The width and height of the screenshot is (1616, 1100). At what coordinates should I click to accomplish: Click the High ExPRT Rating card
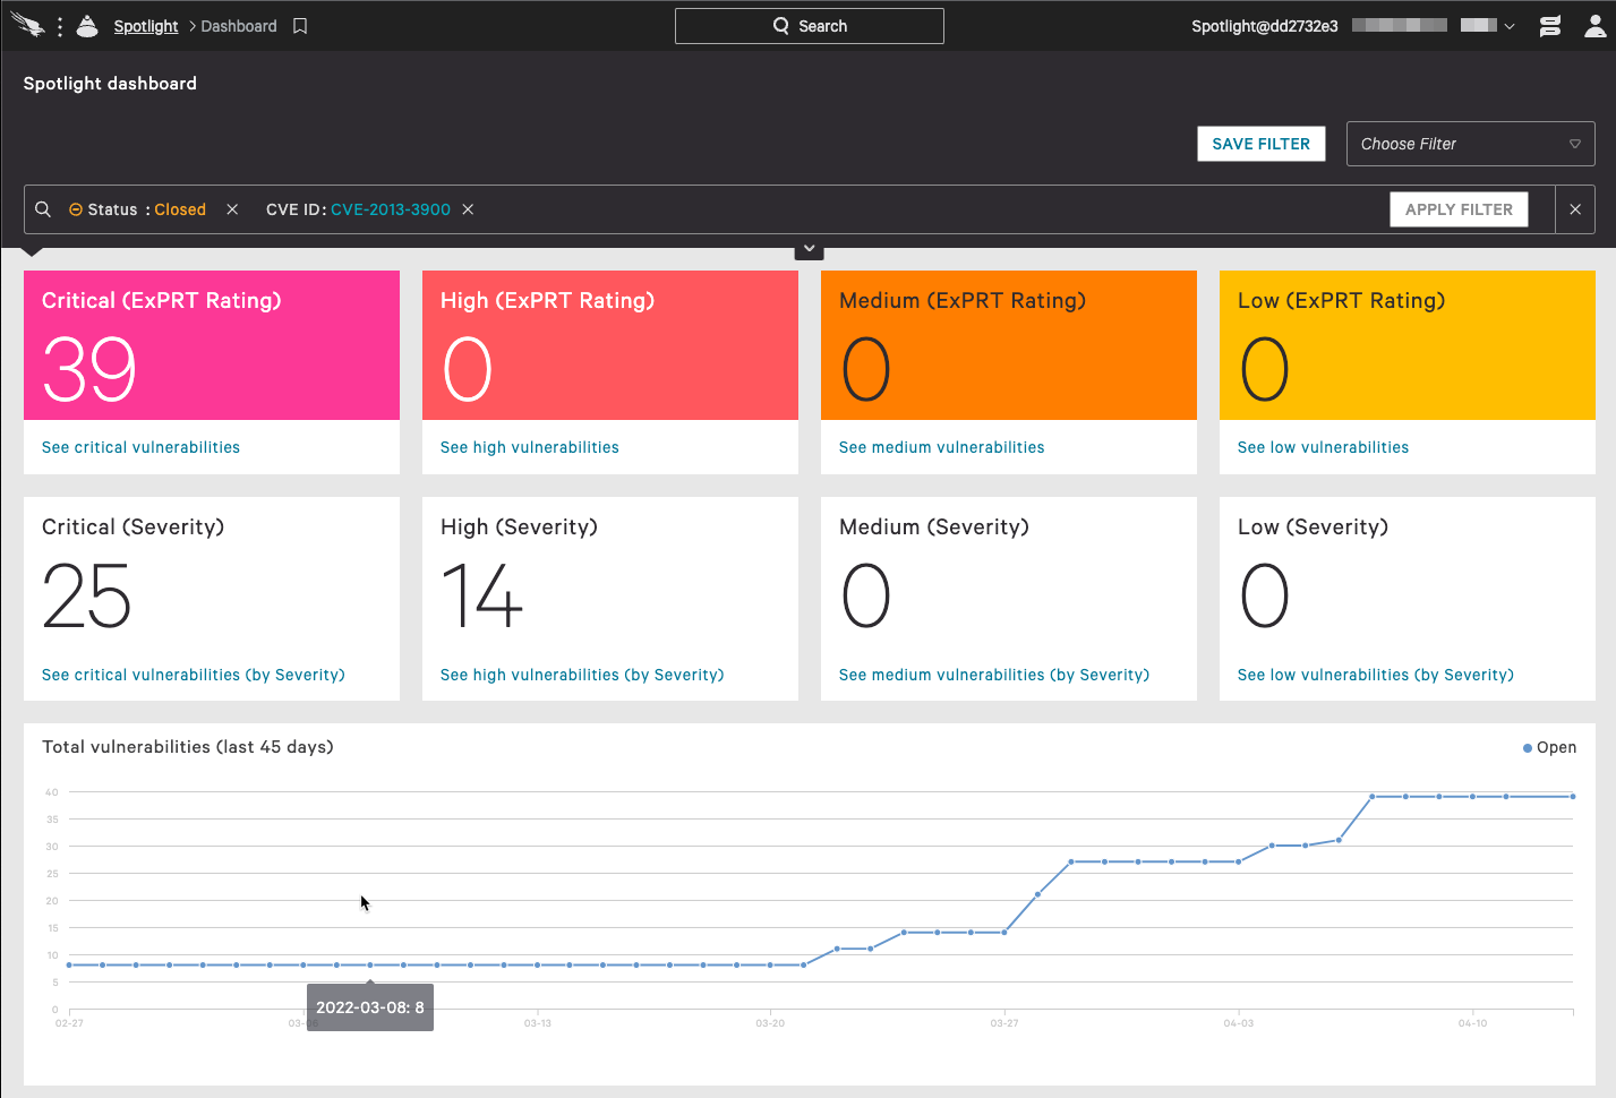tap(610, 345)
